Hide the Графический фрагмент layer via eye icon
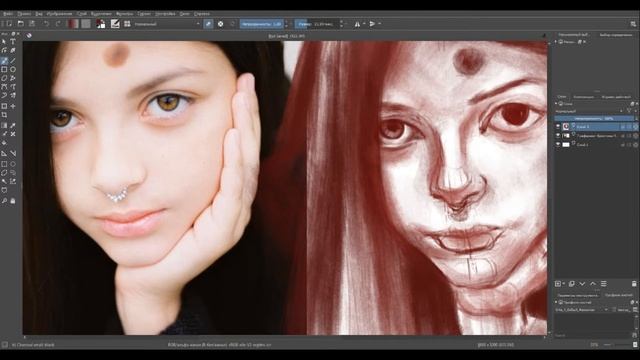This screenshot has width=640, height=360. (x=558, y=136)
